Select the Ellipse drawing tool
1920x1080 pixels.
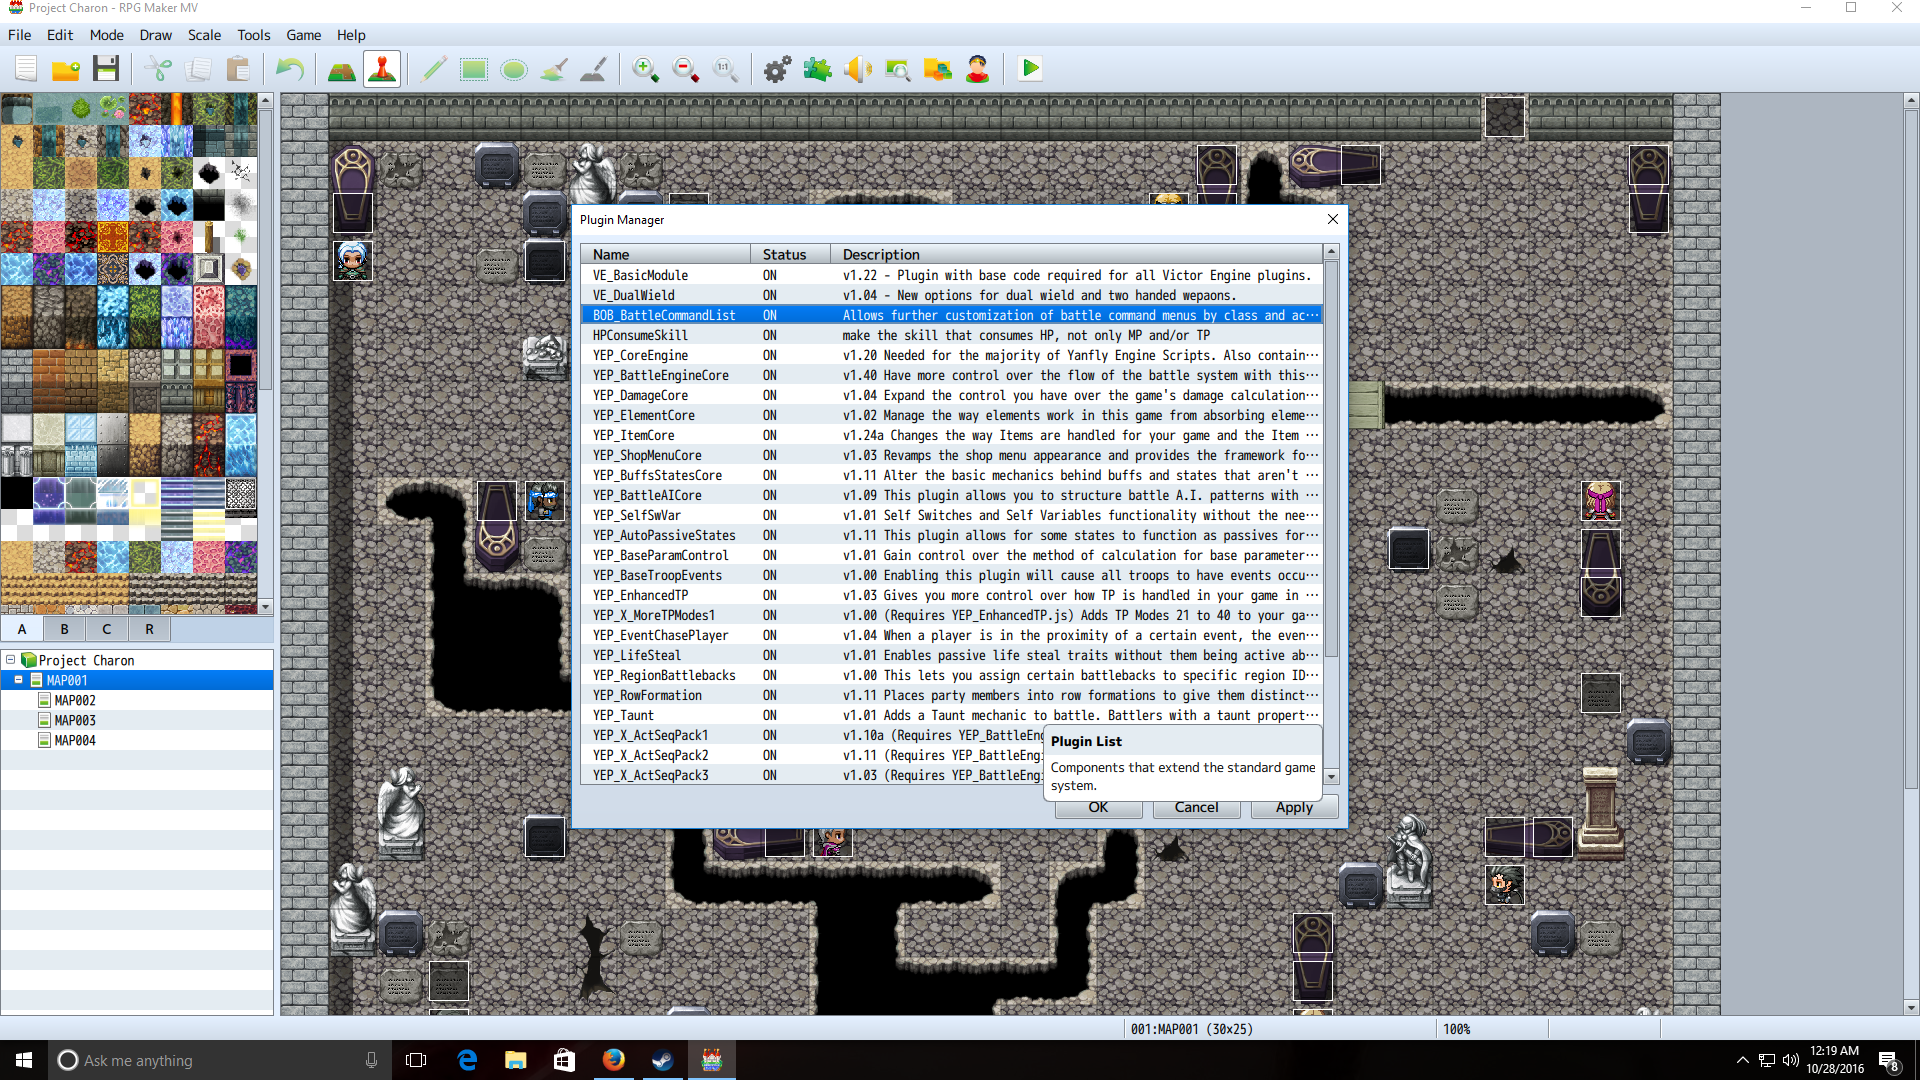[514, 69]
